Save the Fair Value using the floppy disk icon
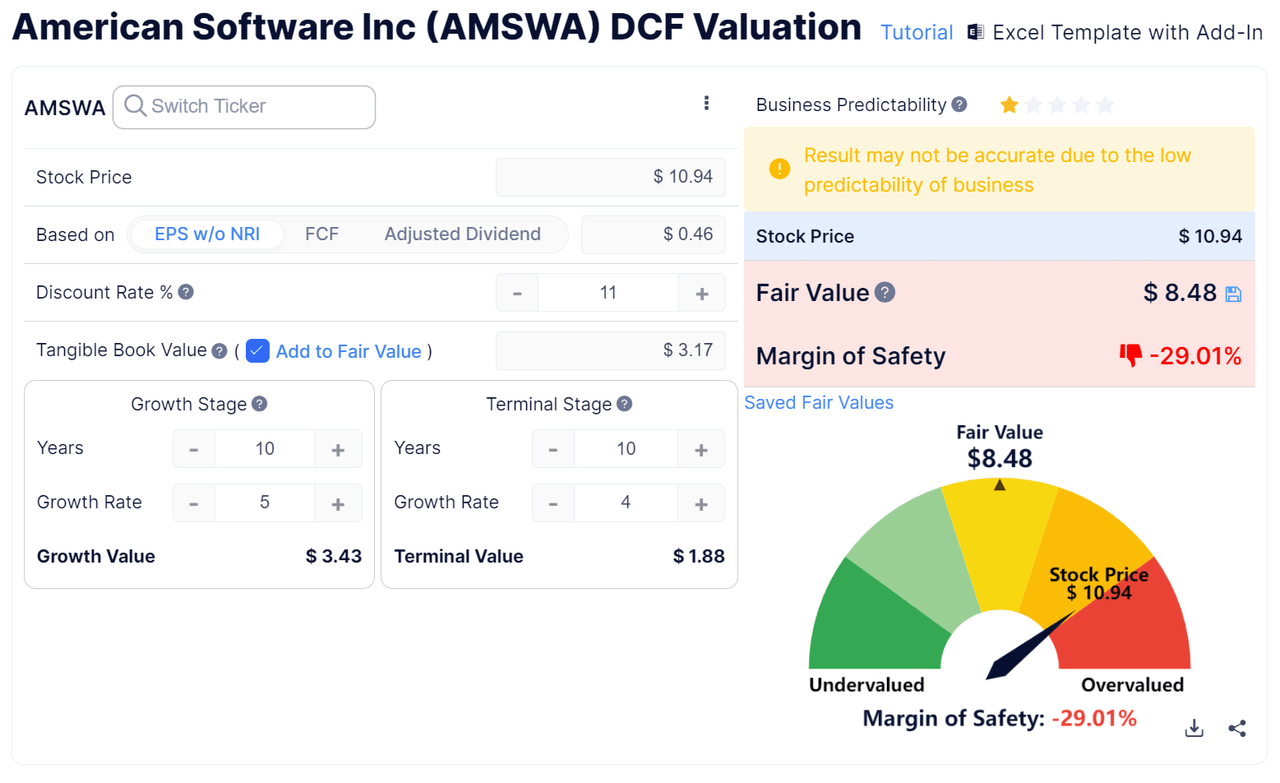The image size is (1280, 783). 1233,293
